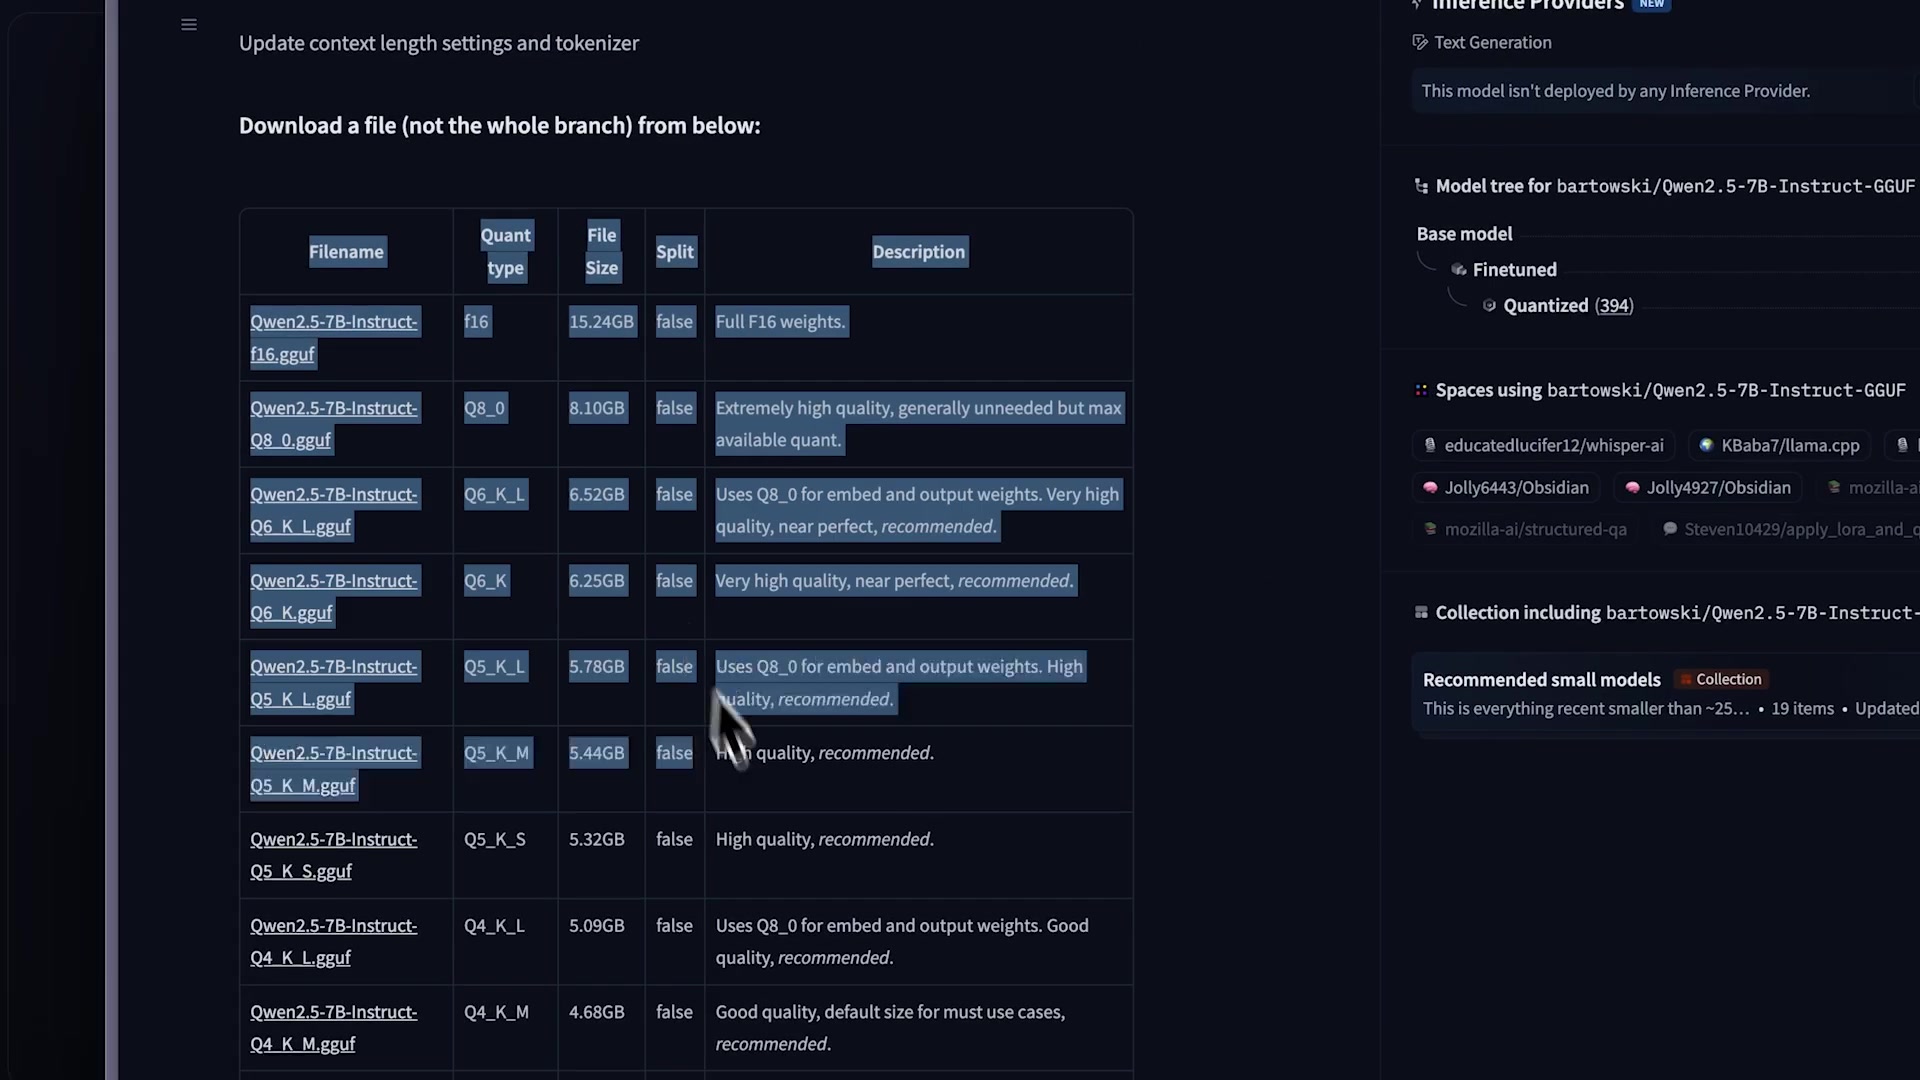Open the Qwen2.5-7B-Instruct-Q5_K_M.gguf file link
Viewport: 1920px width, 1080px height.
coord(334,769)
